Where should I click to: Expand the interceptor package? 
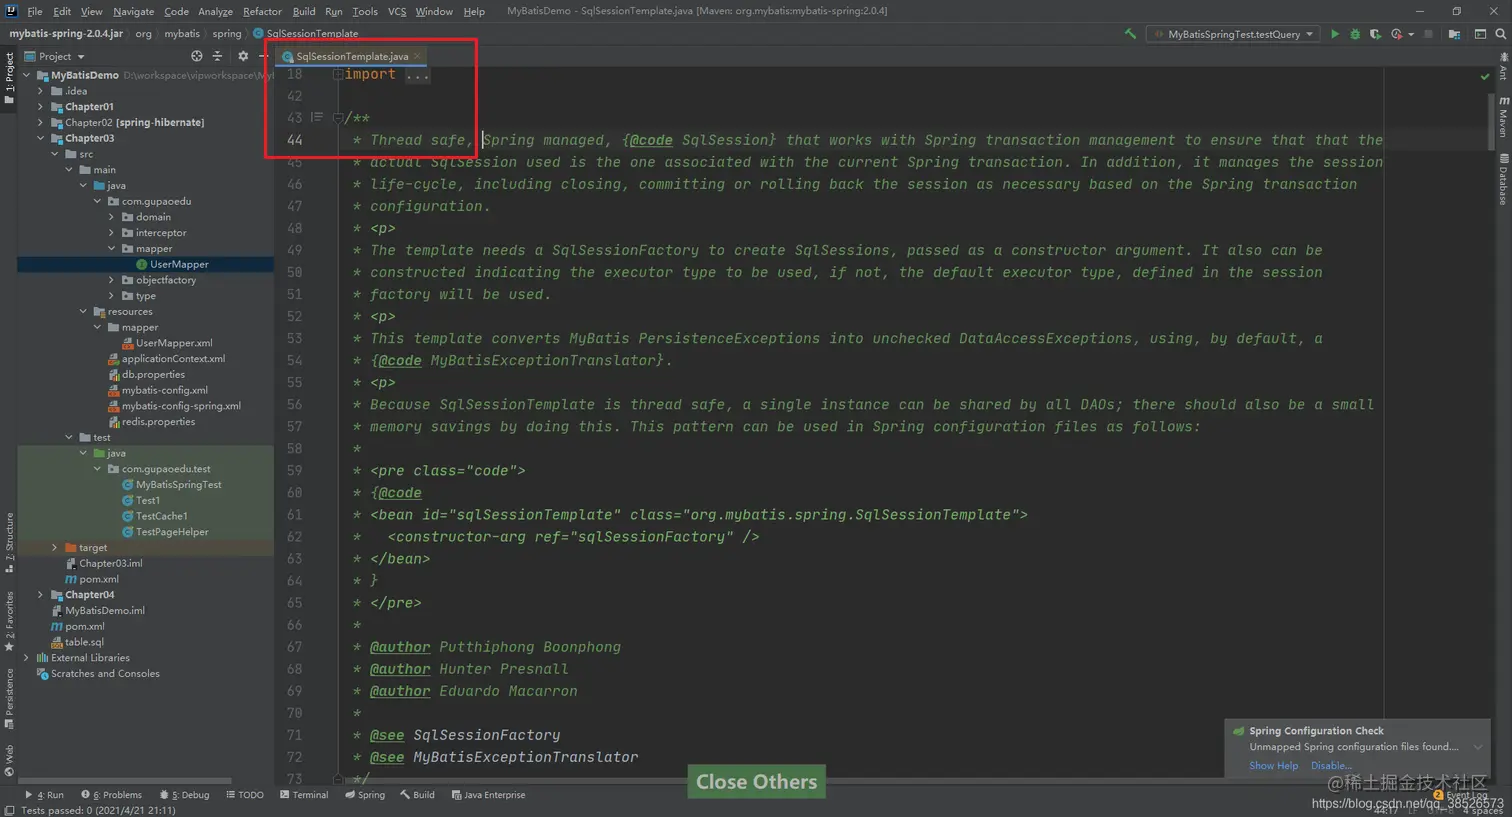pos(111,233)
